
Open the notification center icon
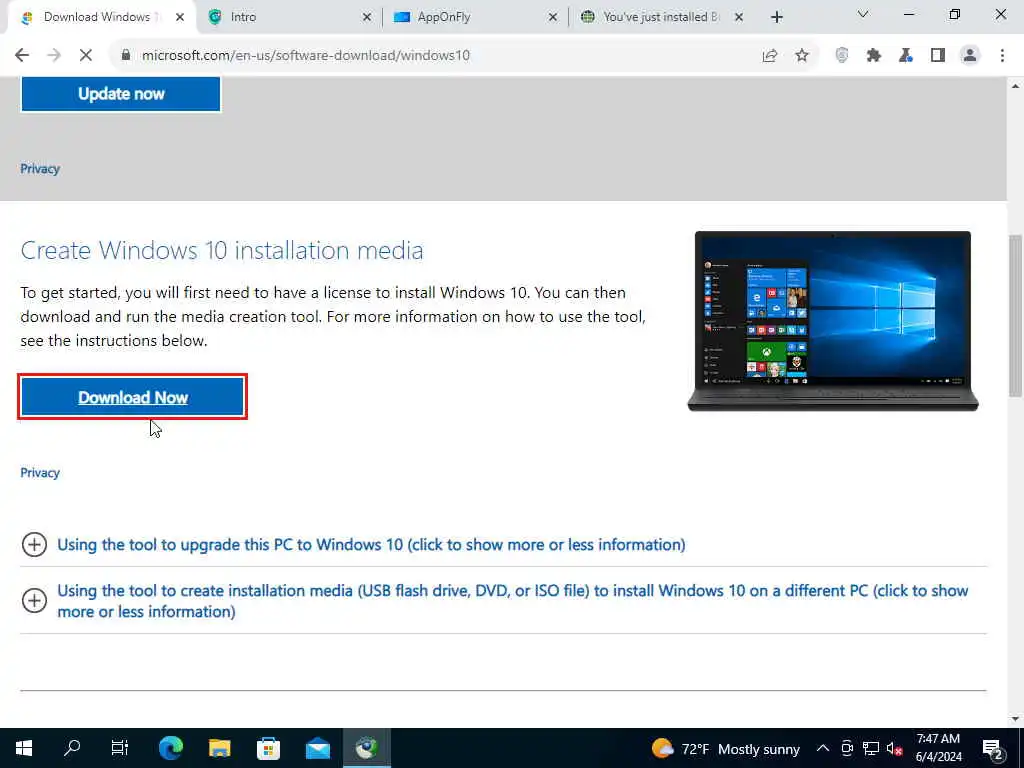[x=993, y=748]
